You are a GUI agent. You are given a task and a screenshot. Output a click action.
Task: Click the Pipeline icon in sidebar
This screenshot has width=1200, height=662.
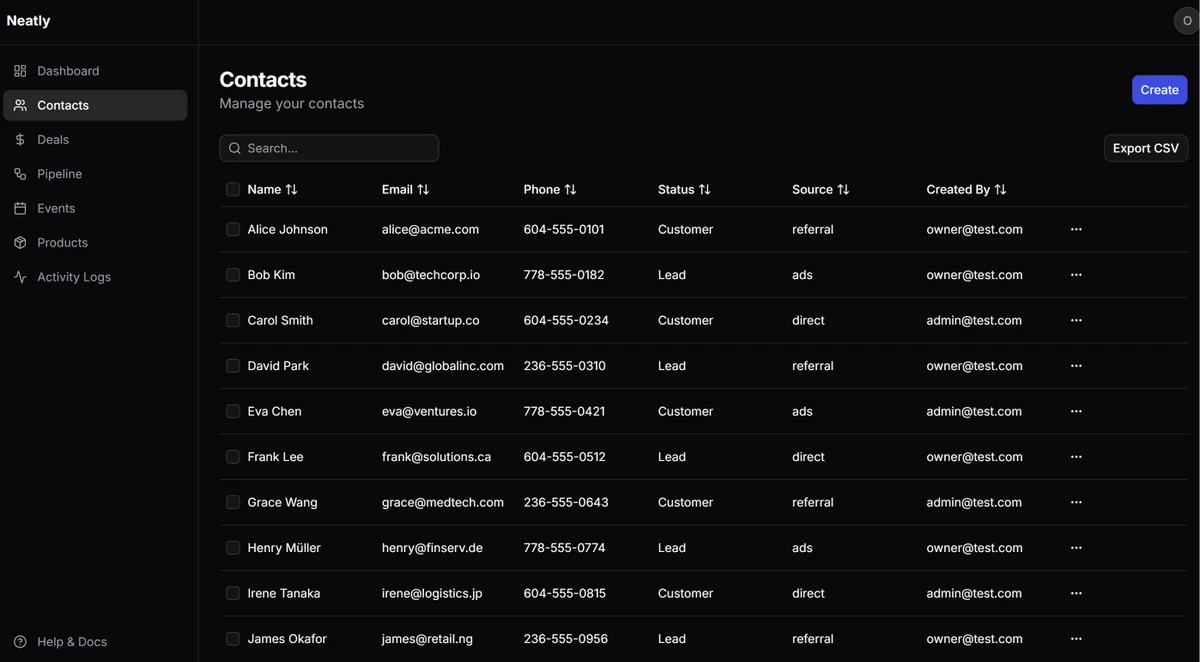[20, 174]
